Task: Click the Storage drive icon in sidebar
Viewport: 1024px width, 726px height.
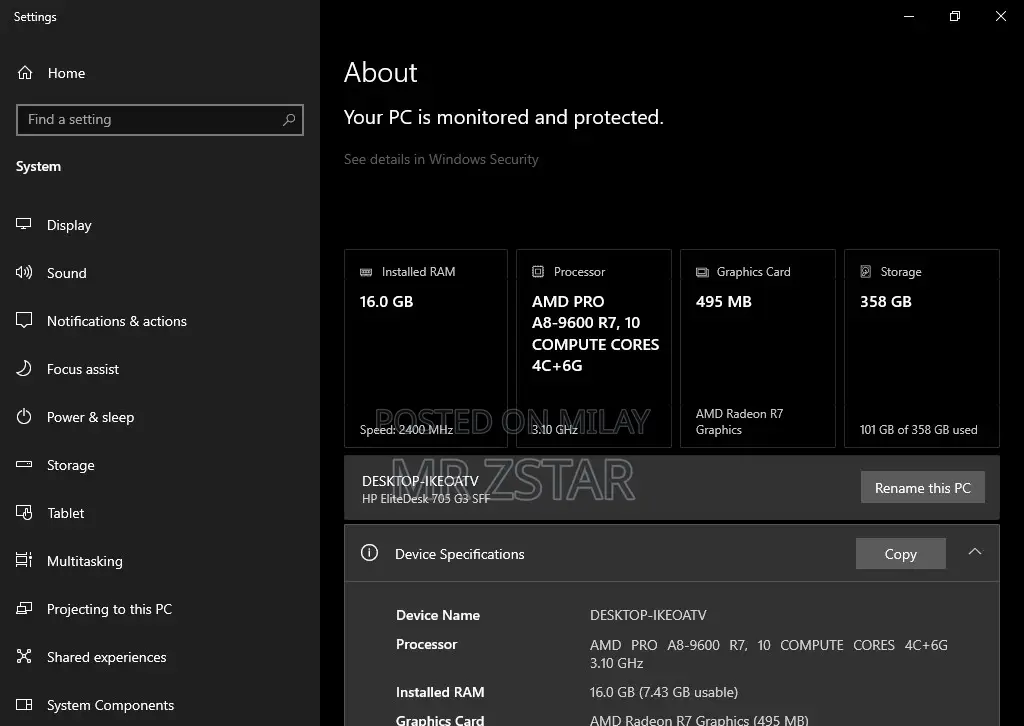Action: point(25,465)
